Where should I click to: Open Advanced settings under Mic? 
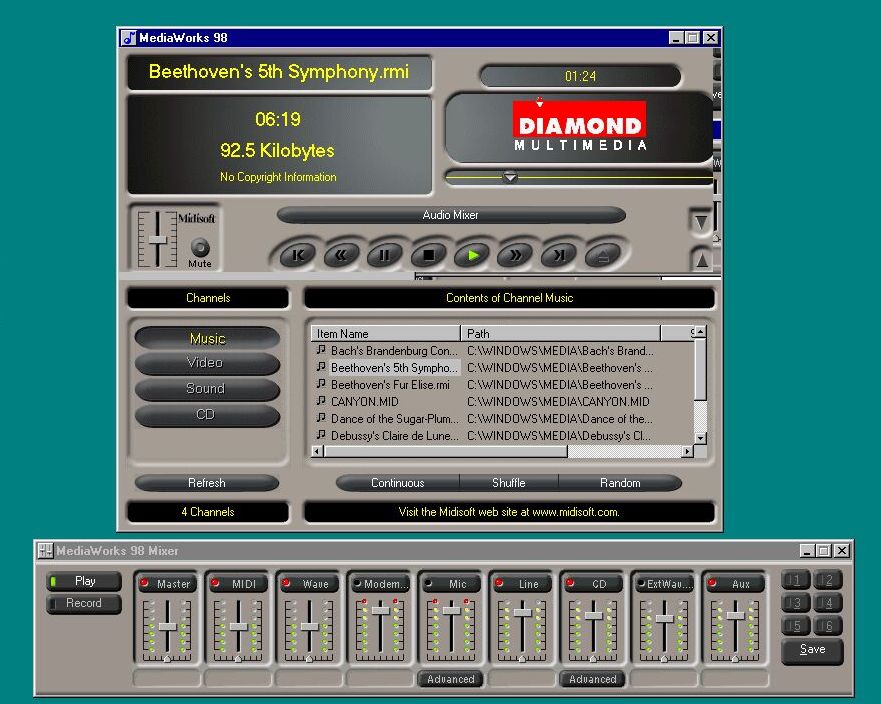pos(451,679)
